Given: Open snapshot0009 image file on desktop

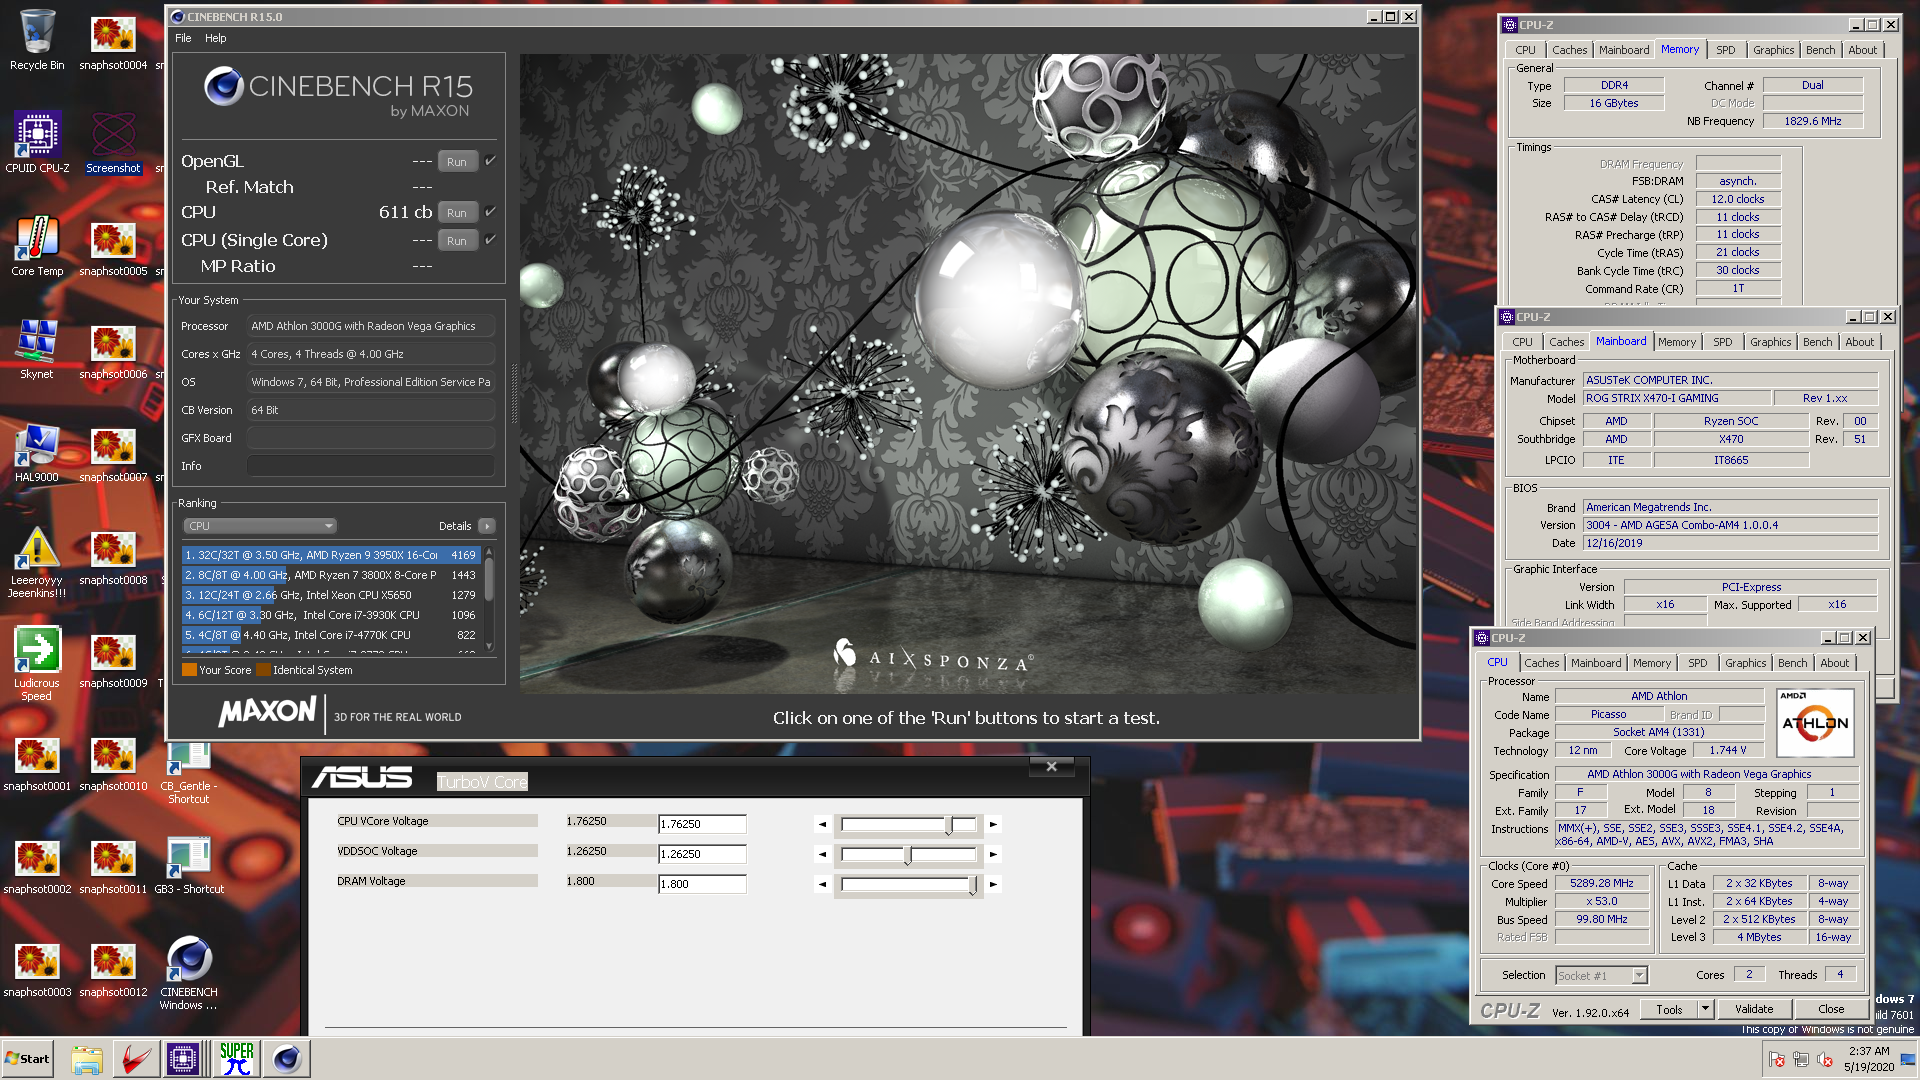Looking at the screenshot, I should pos(113,658).
